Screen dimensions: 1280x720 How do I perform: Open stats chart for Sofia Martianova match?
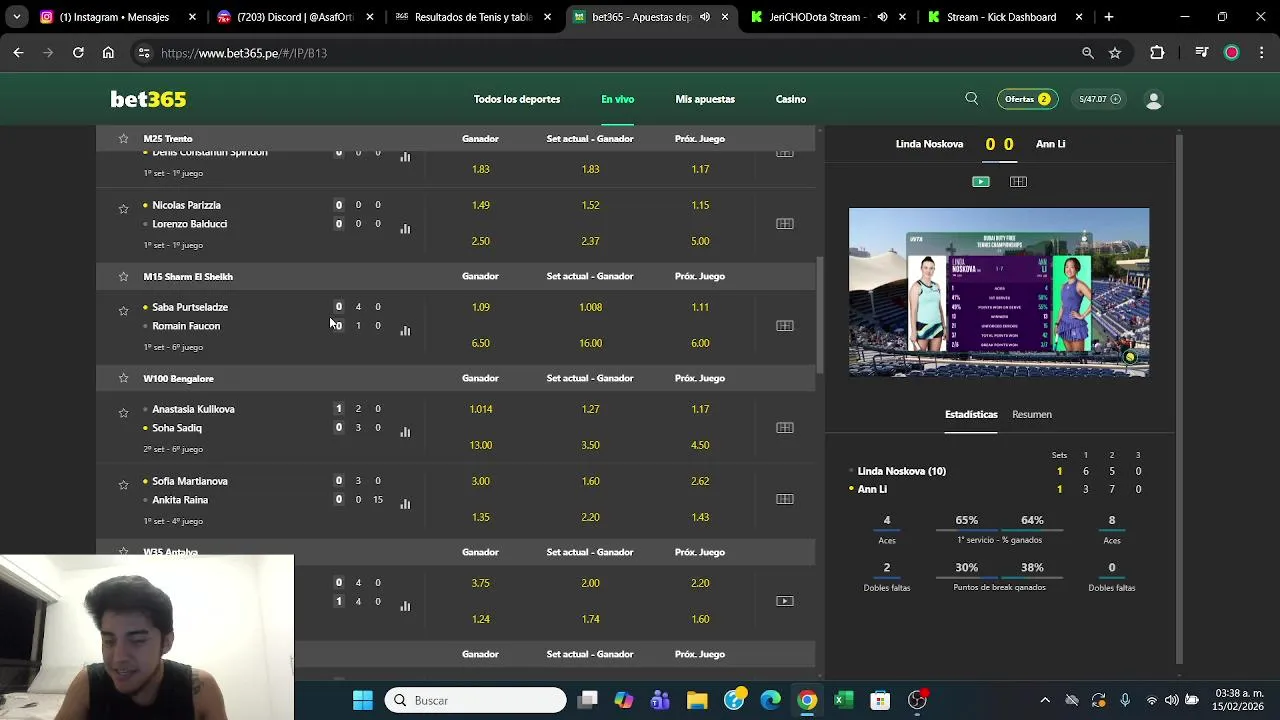point(405,505)
